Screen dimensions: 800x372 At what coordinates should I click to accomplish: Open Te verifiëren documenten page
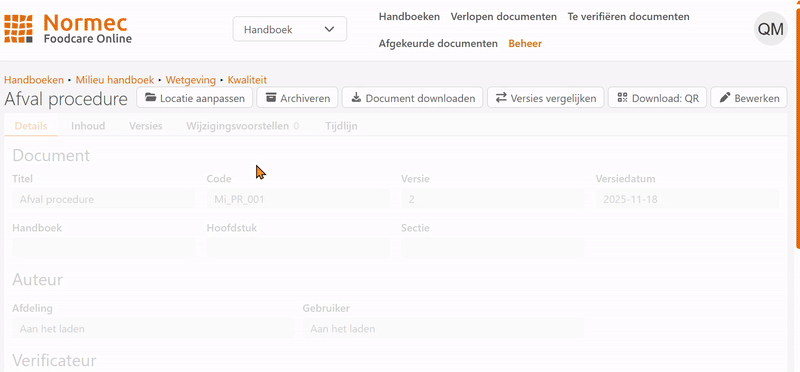(x=629, y=17)
